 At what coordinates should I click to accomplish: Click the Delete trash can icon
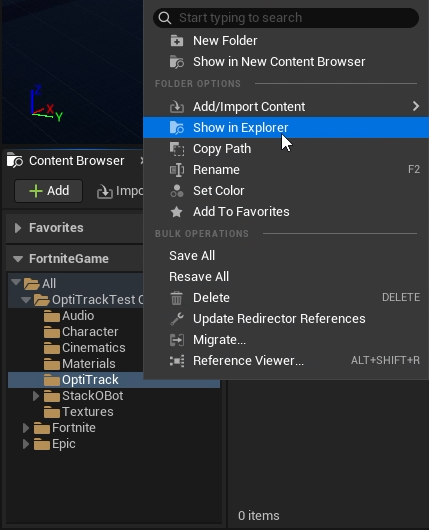point(176,298)
